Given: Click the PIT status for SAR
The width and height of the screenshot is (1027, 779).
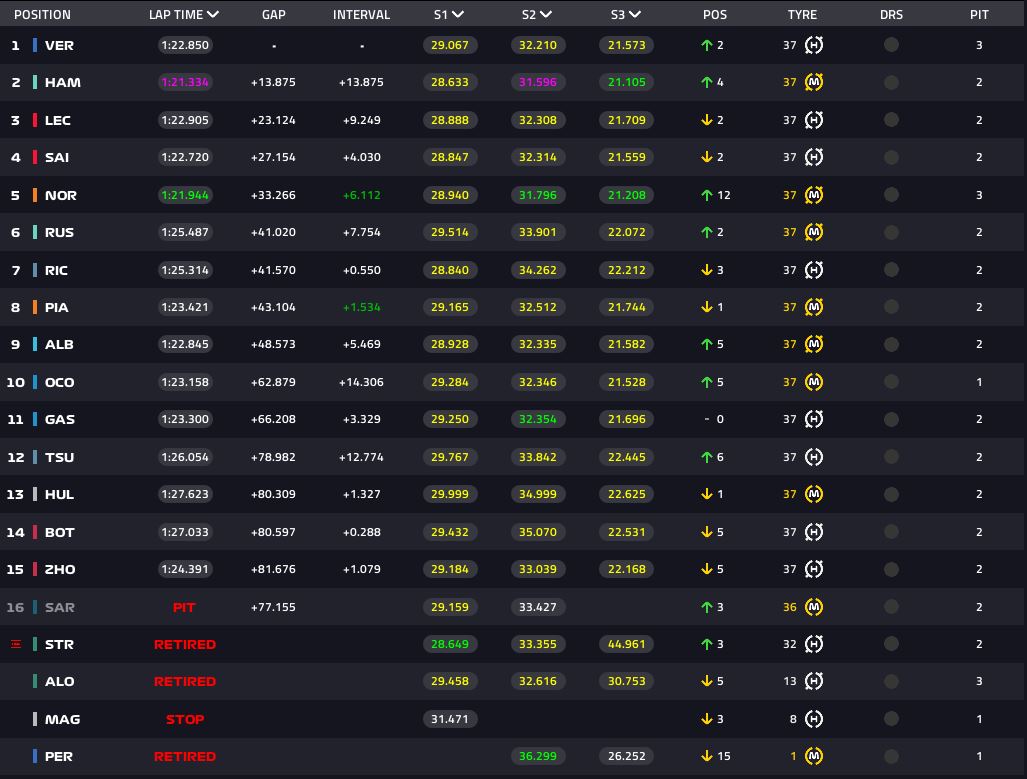Looking at the screenshot, I should 184,607.
